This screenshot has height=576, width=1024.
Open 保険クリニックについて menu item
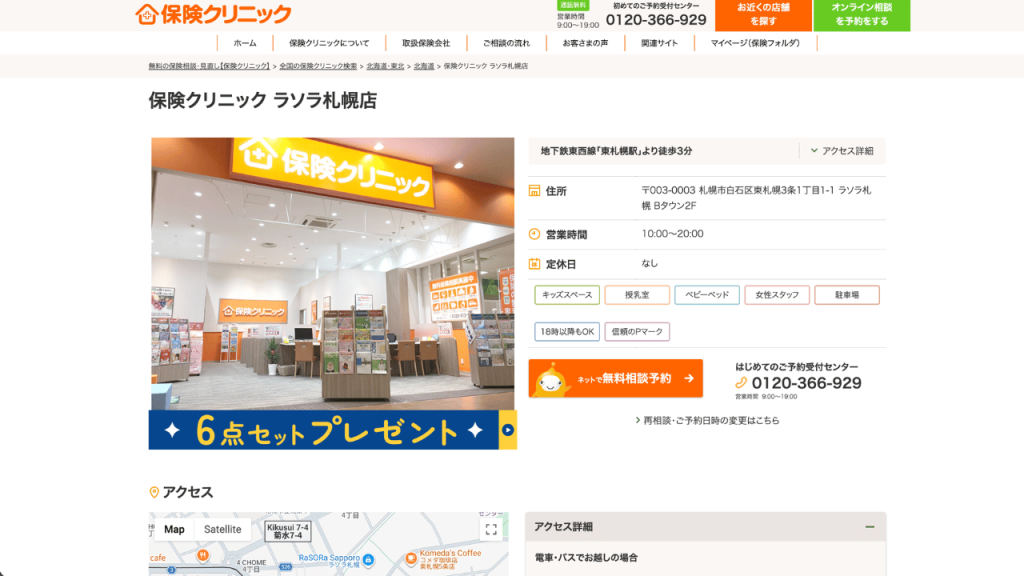click(x=329, y=43)
